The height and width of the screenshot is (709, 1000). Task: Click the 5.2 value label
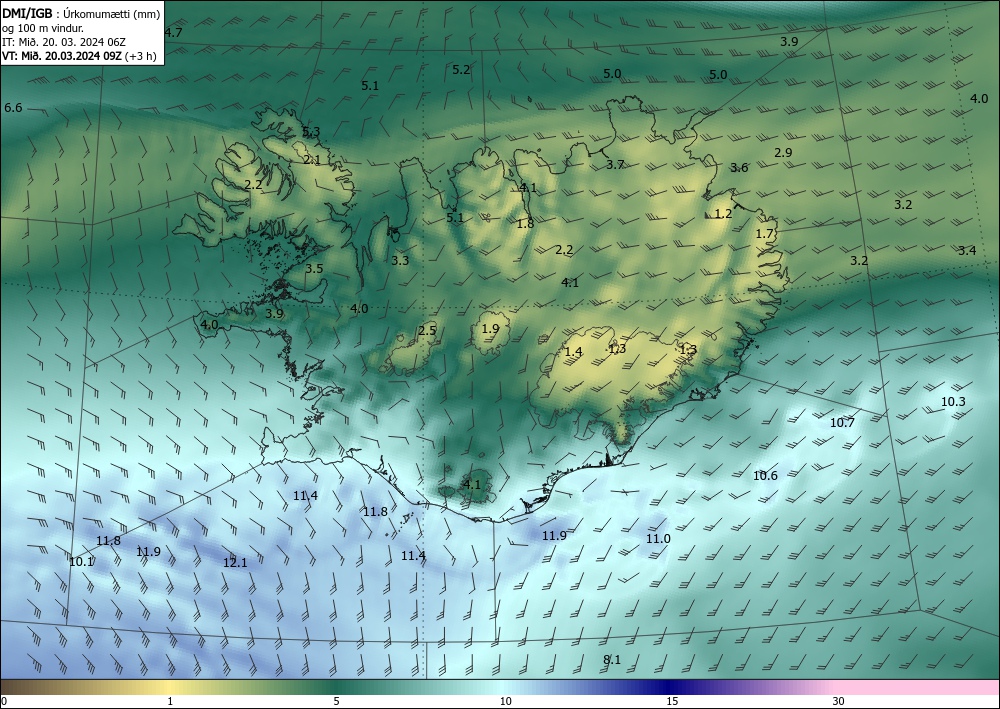pos(461,69)
